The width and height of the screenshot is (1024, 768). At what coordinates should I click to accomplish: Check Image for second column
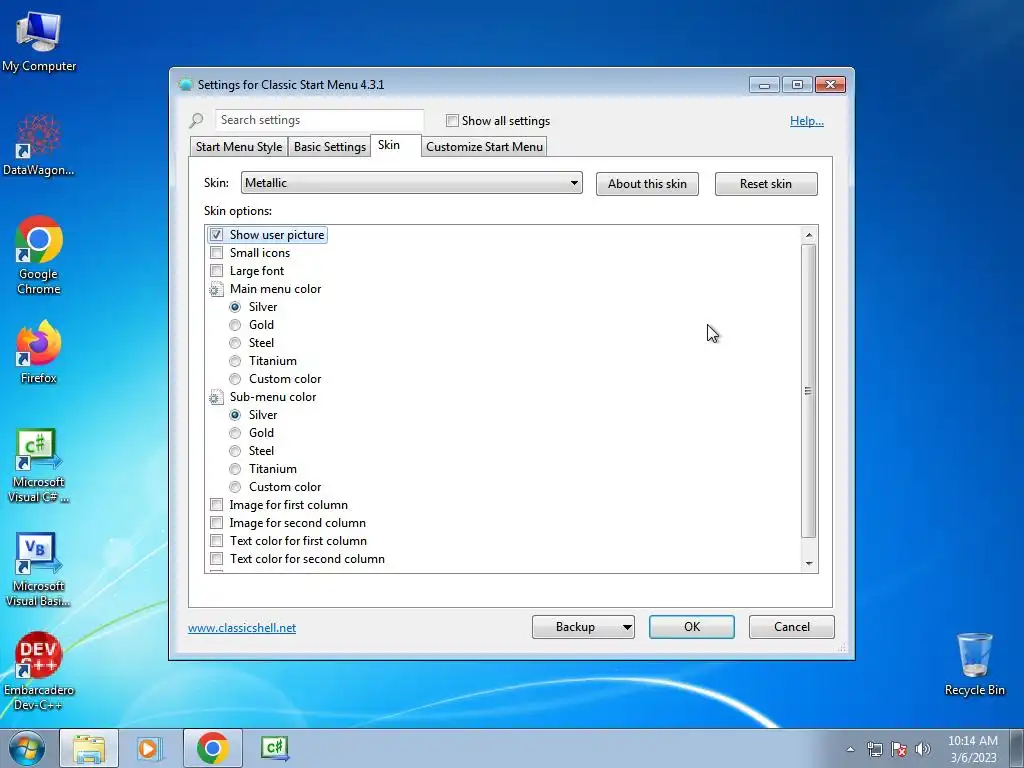[x=216, y=522]
